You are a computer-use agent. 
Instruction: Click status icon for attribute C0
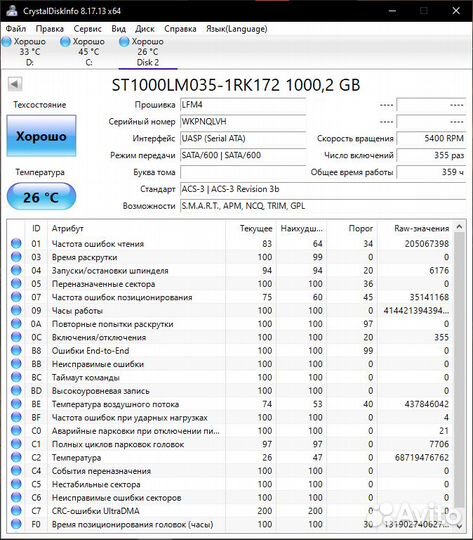click(16, 430)
